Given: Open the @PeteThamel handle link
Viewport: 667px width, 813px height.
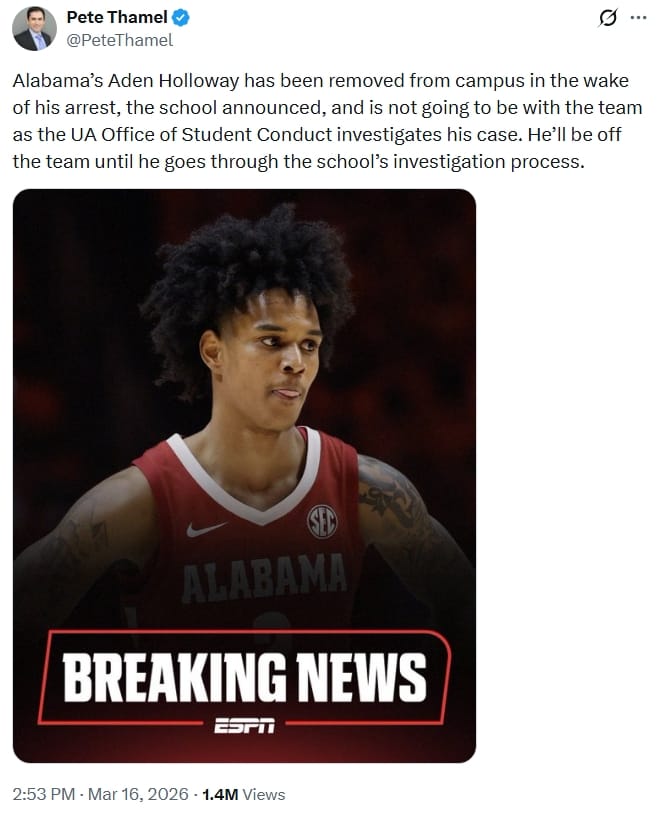Looking at the screenshot, I should tap(119, 40).
